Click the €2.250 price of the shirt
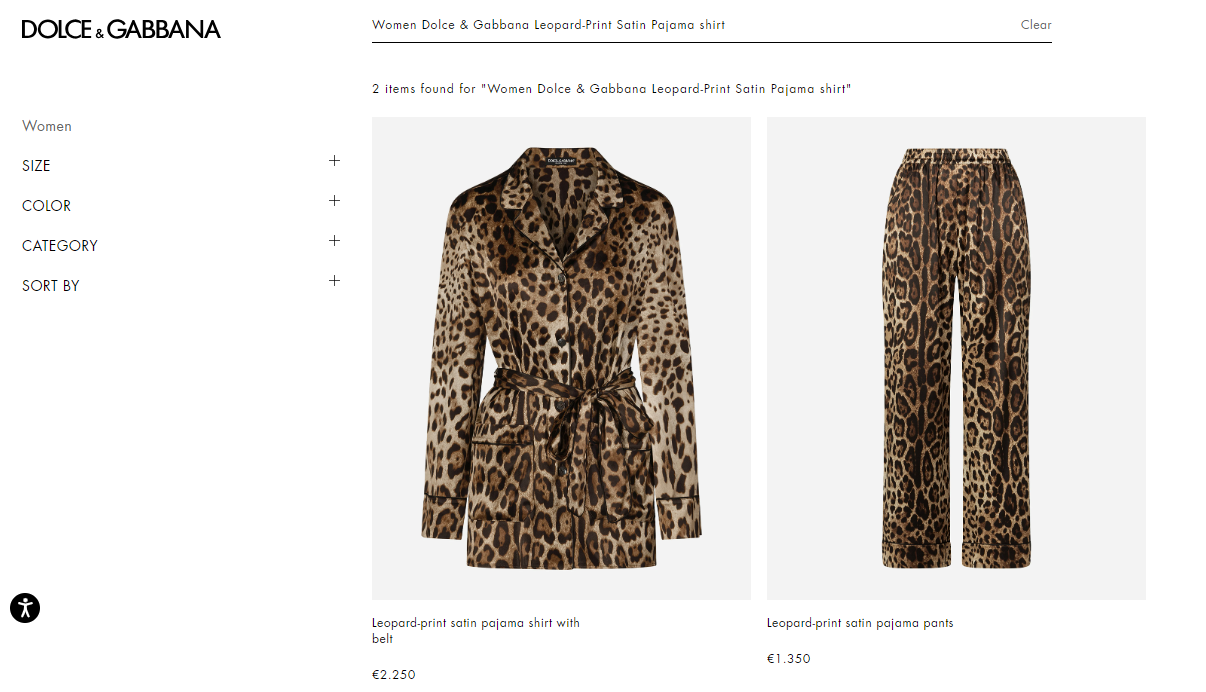This screenshot has width=1206, height=692. pyautogui.click(x=394, y=675)
